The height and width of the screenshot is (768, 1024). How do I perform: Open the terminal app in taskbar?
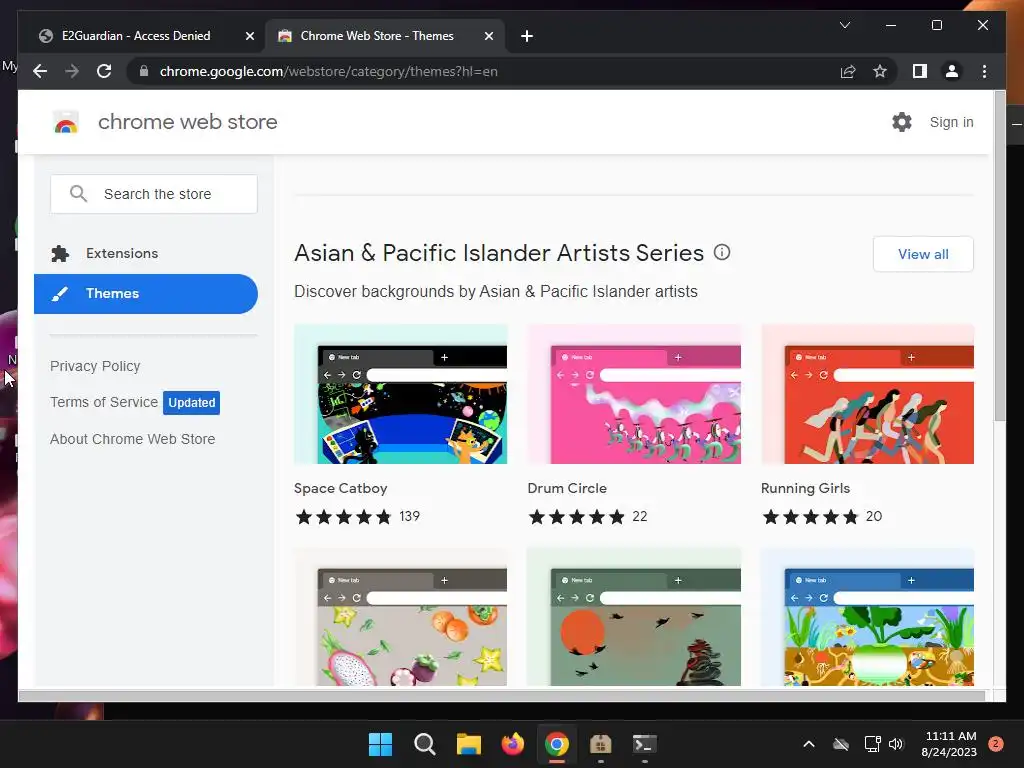click(644, 744)
